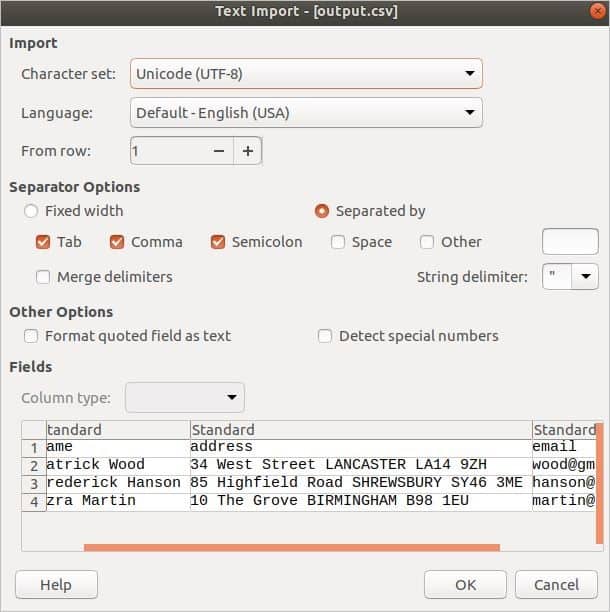610x612 pixels.
Task: Select the Separated by radio option
Action: (x=322, y=211)
